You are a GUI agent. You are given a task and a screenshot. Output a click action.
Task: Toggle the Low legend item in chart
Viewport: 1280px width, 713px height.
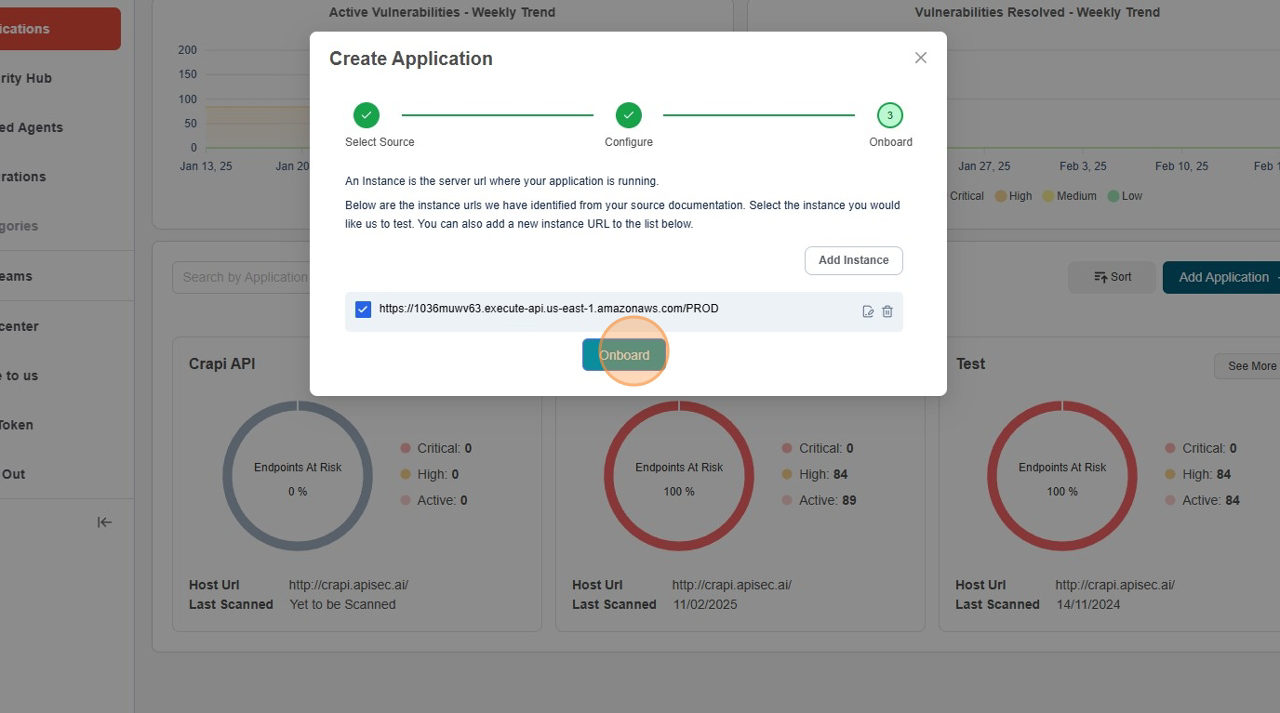point(1124,196)
